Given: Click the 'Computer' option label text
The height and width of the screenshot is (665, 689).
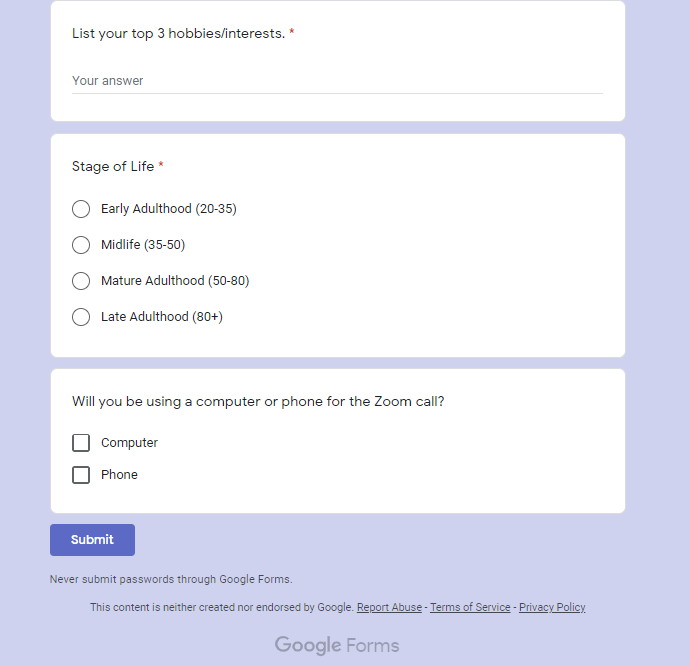Looking at the screenshot, I should click(x=129, y=443).
